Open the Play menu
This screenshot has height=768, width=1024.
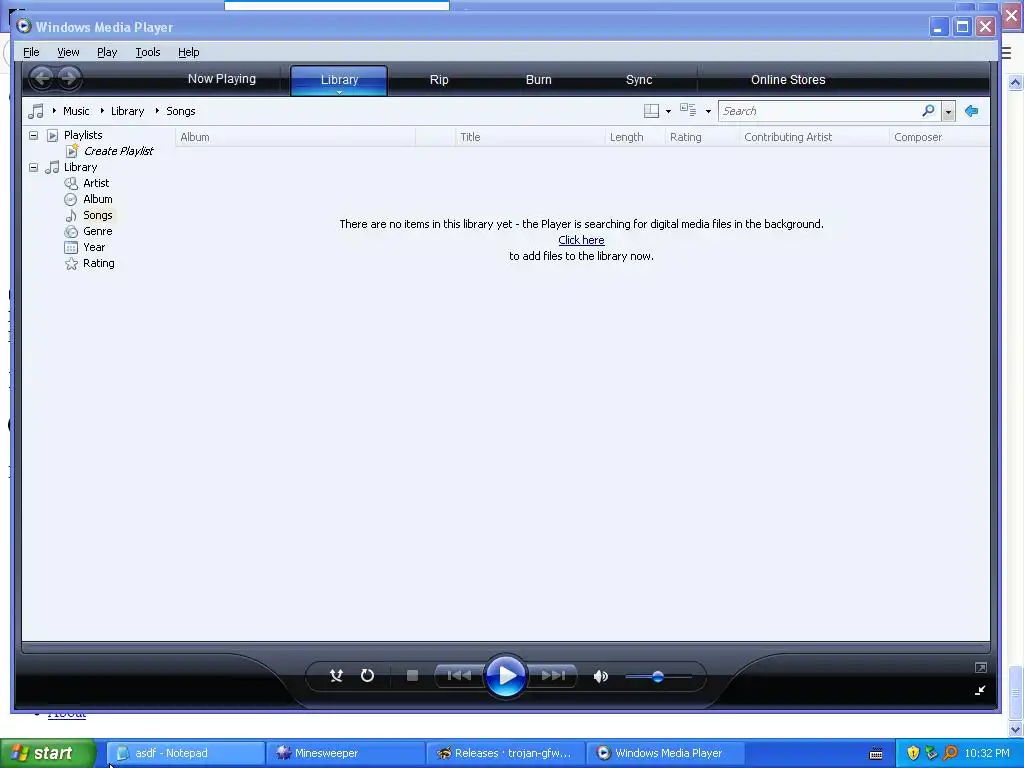pos(107,52)
